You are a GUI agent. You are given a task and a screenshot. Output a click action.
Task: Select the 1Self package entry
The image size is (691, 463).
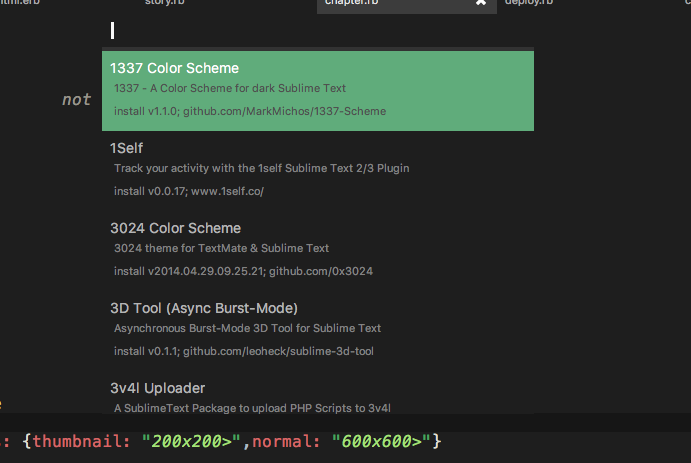tap(318, 170)
